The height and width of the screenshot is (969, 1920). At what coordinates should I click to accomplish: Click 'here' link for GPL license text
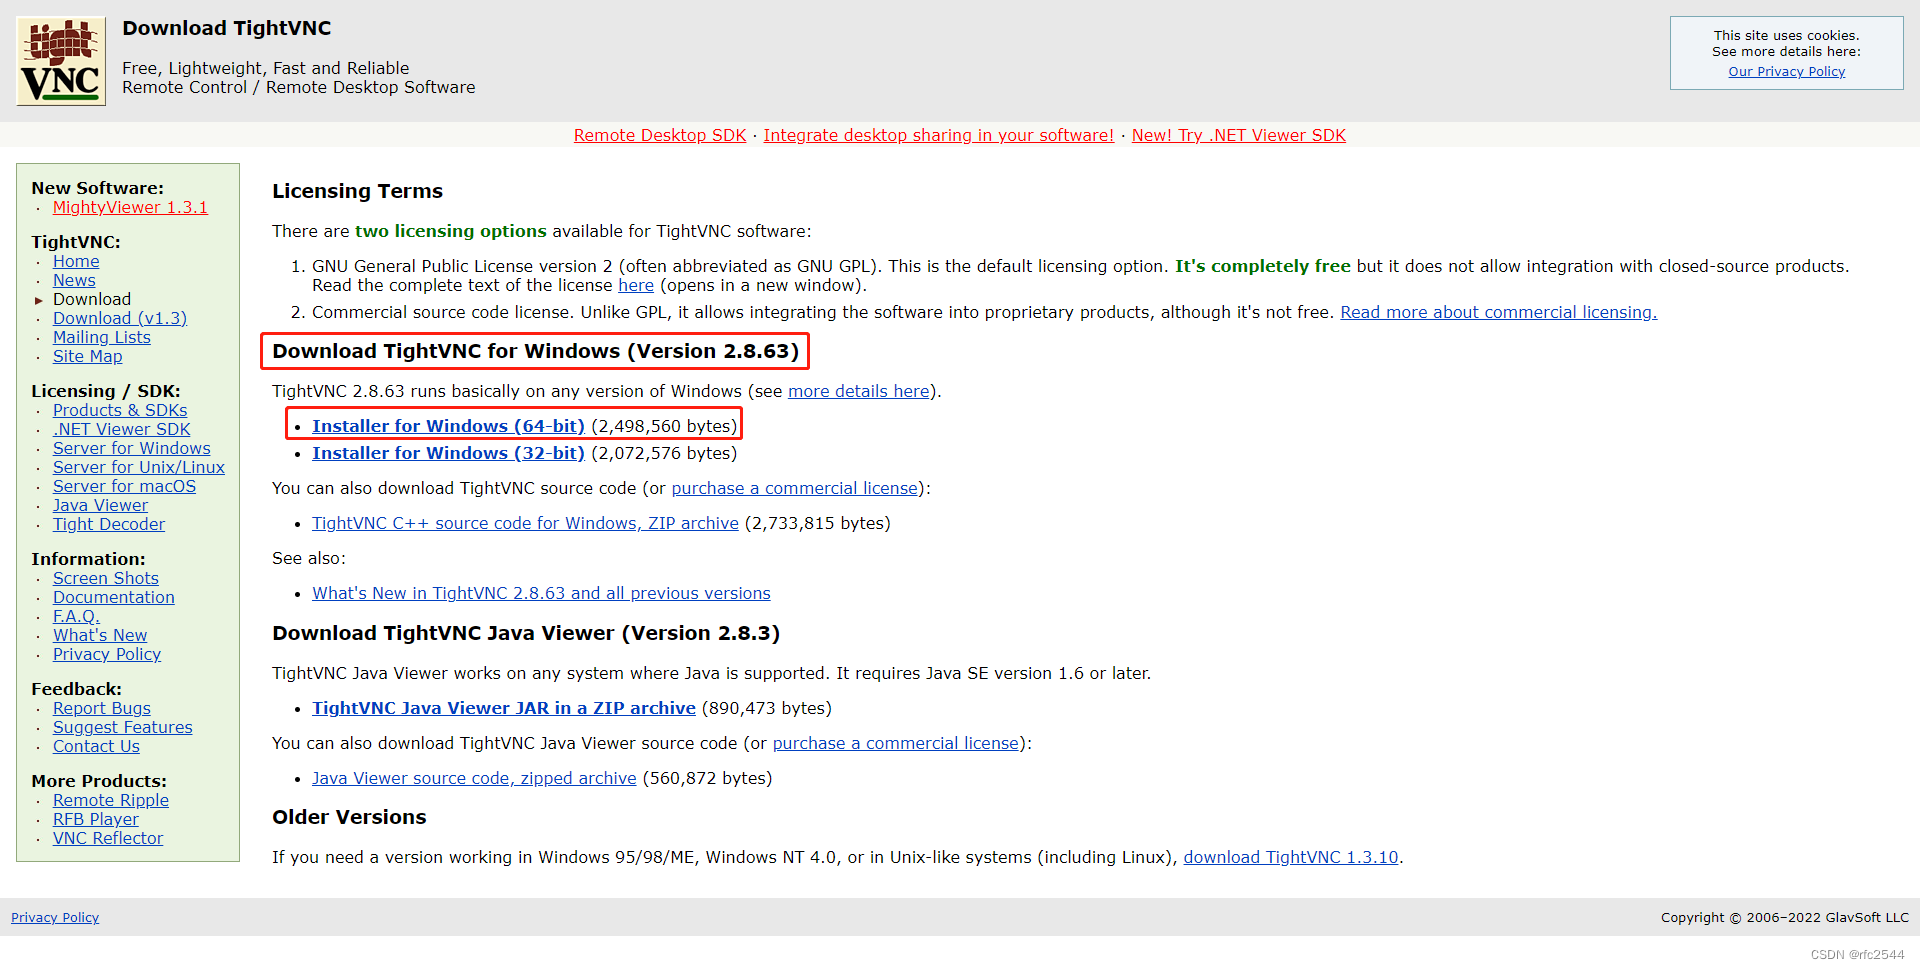tap(636, 285)
